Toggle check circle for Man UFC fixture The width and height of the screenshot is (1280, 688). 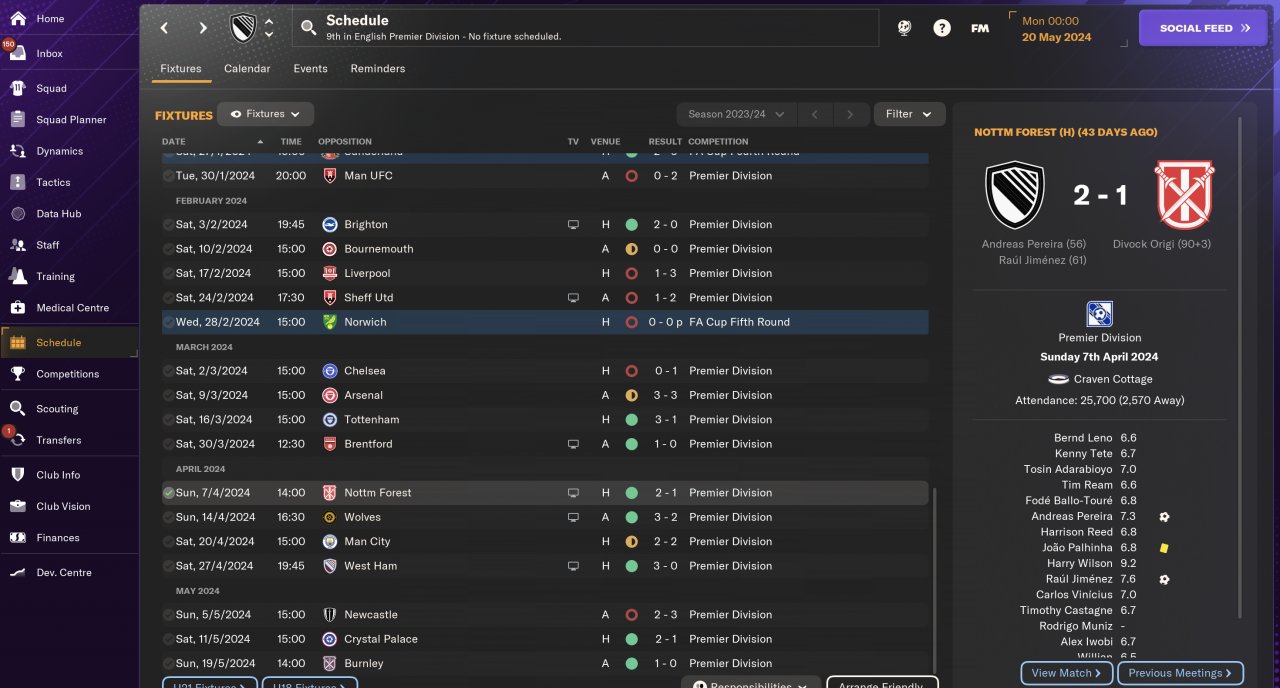point(168,176)
